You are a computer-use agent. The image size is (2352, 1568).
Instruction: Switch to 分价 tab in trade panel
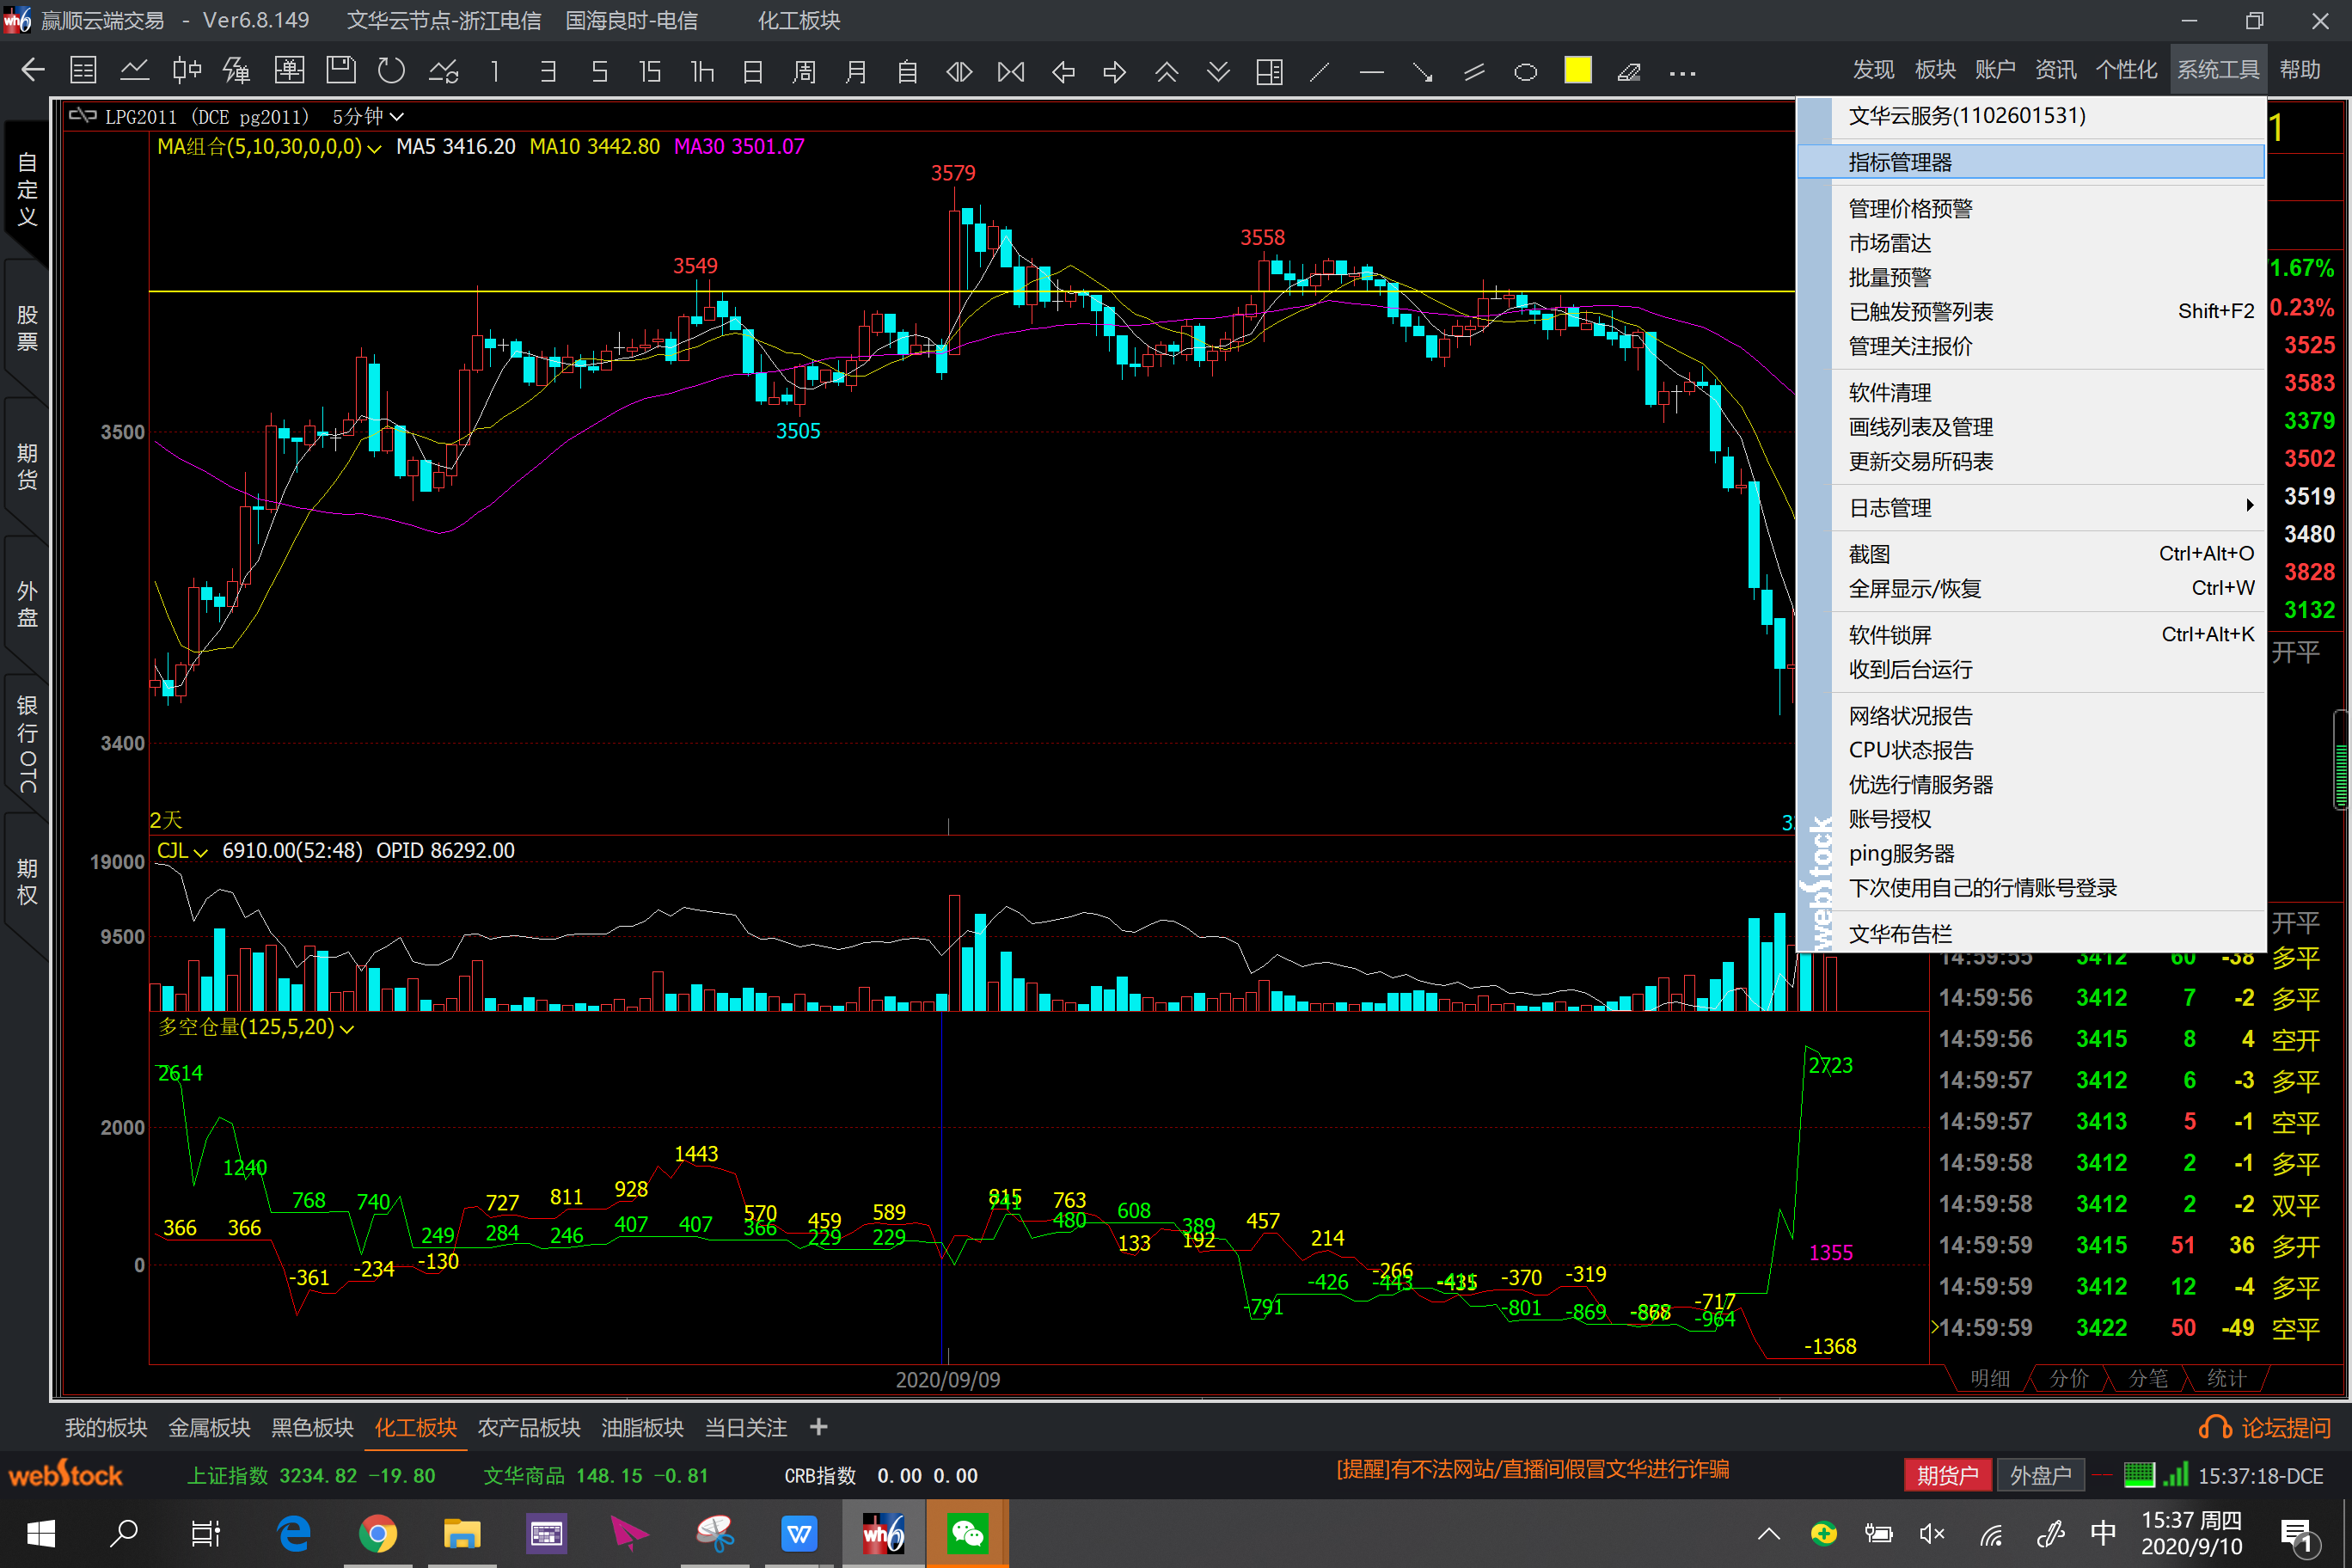pos(2068,1378)
